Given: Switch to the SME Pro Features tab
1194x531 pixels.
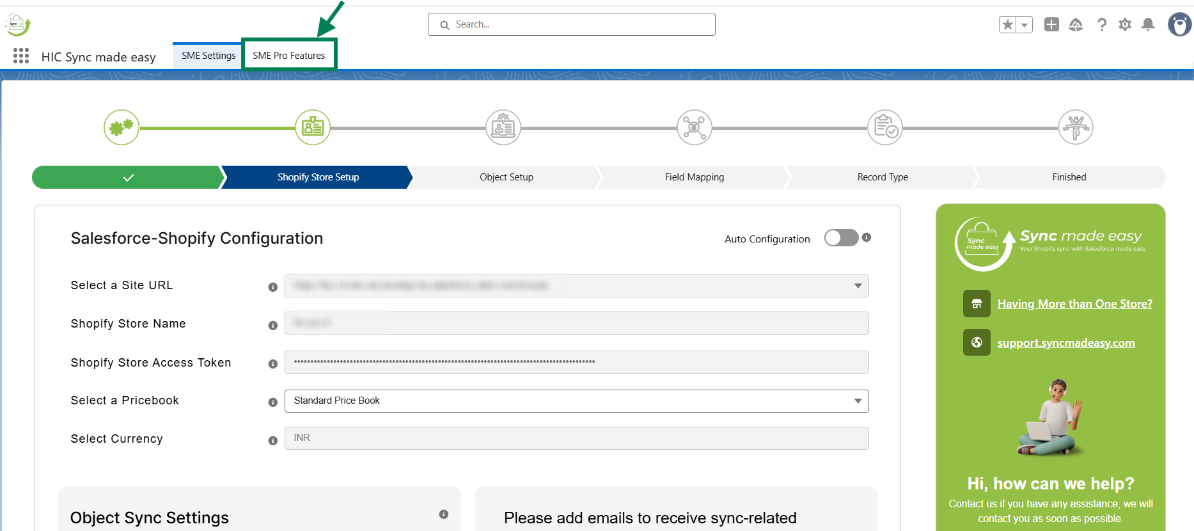Looking at the screenshot, I should [x=289, y=56].
